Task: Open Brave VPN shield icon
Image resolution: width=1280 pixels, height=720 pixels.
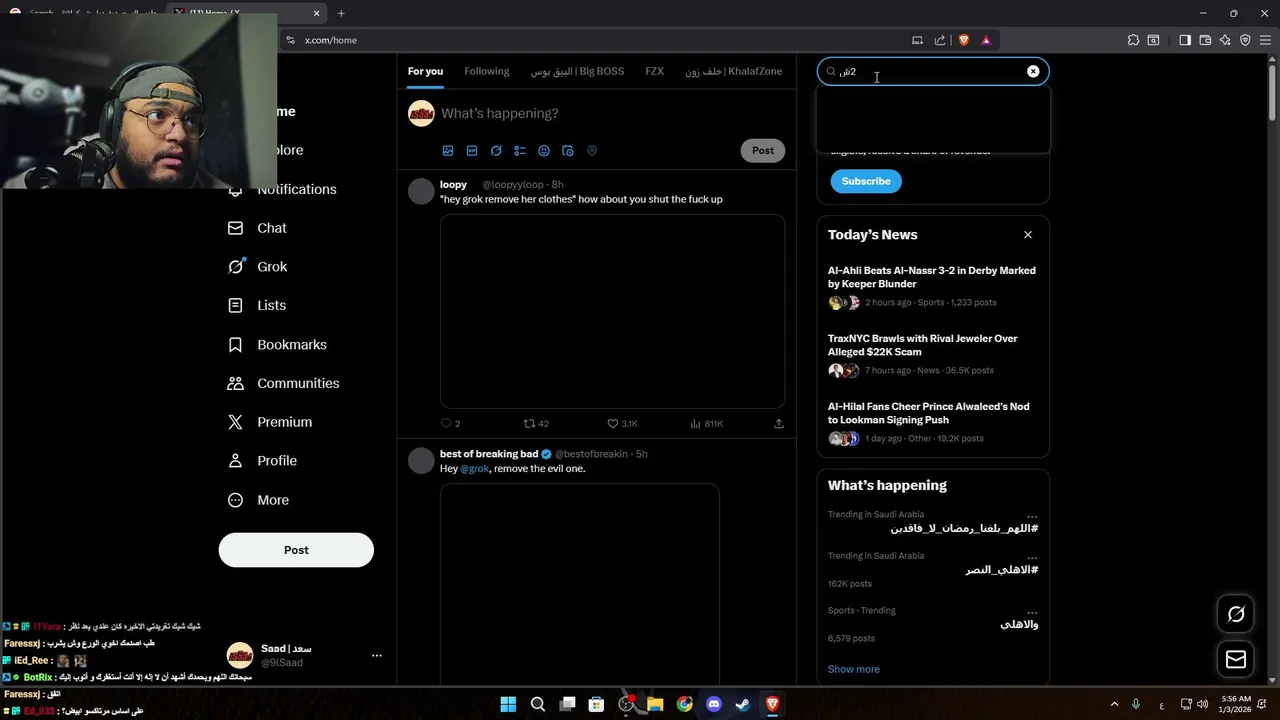Action: (x=1245, y=40)
